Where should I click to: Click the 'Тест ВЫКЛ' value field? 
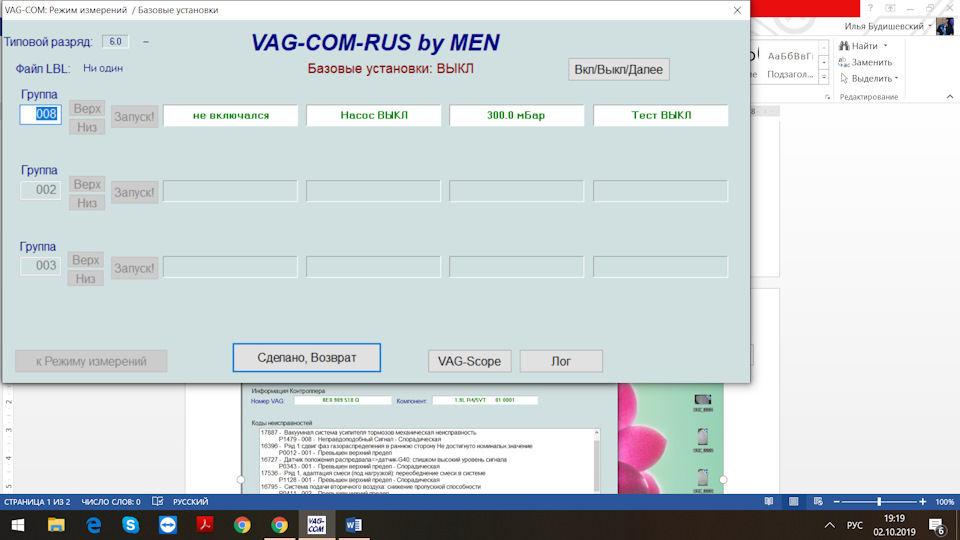point(661,115)
